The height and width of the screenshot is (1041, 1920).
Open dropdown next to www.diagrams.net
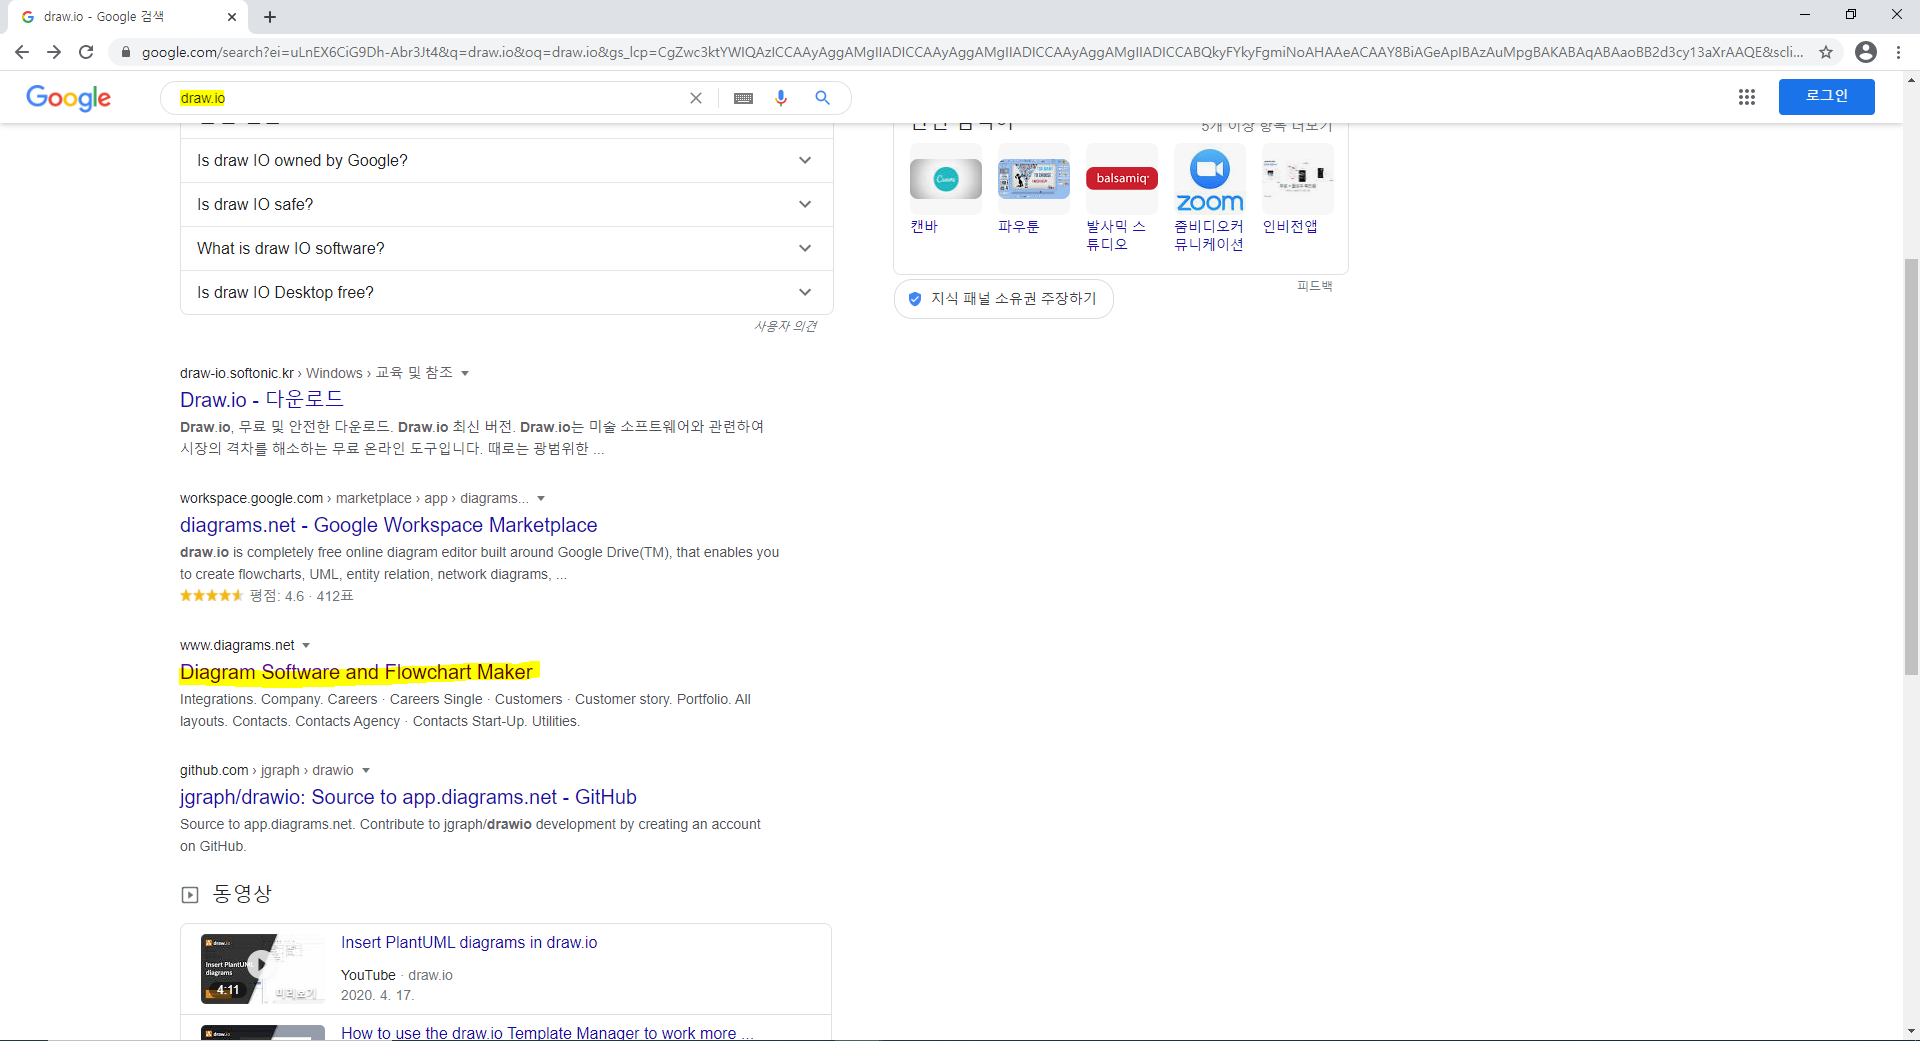click(306, 645)
